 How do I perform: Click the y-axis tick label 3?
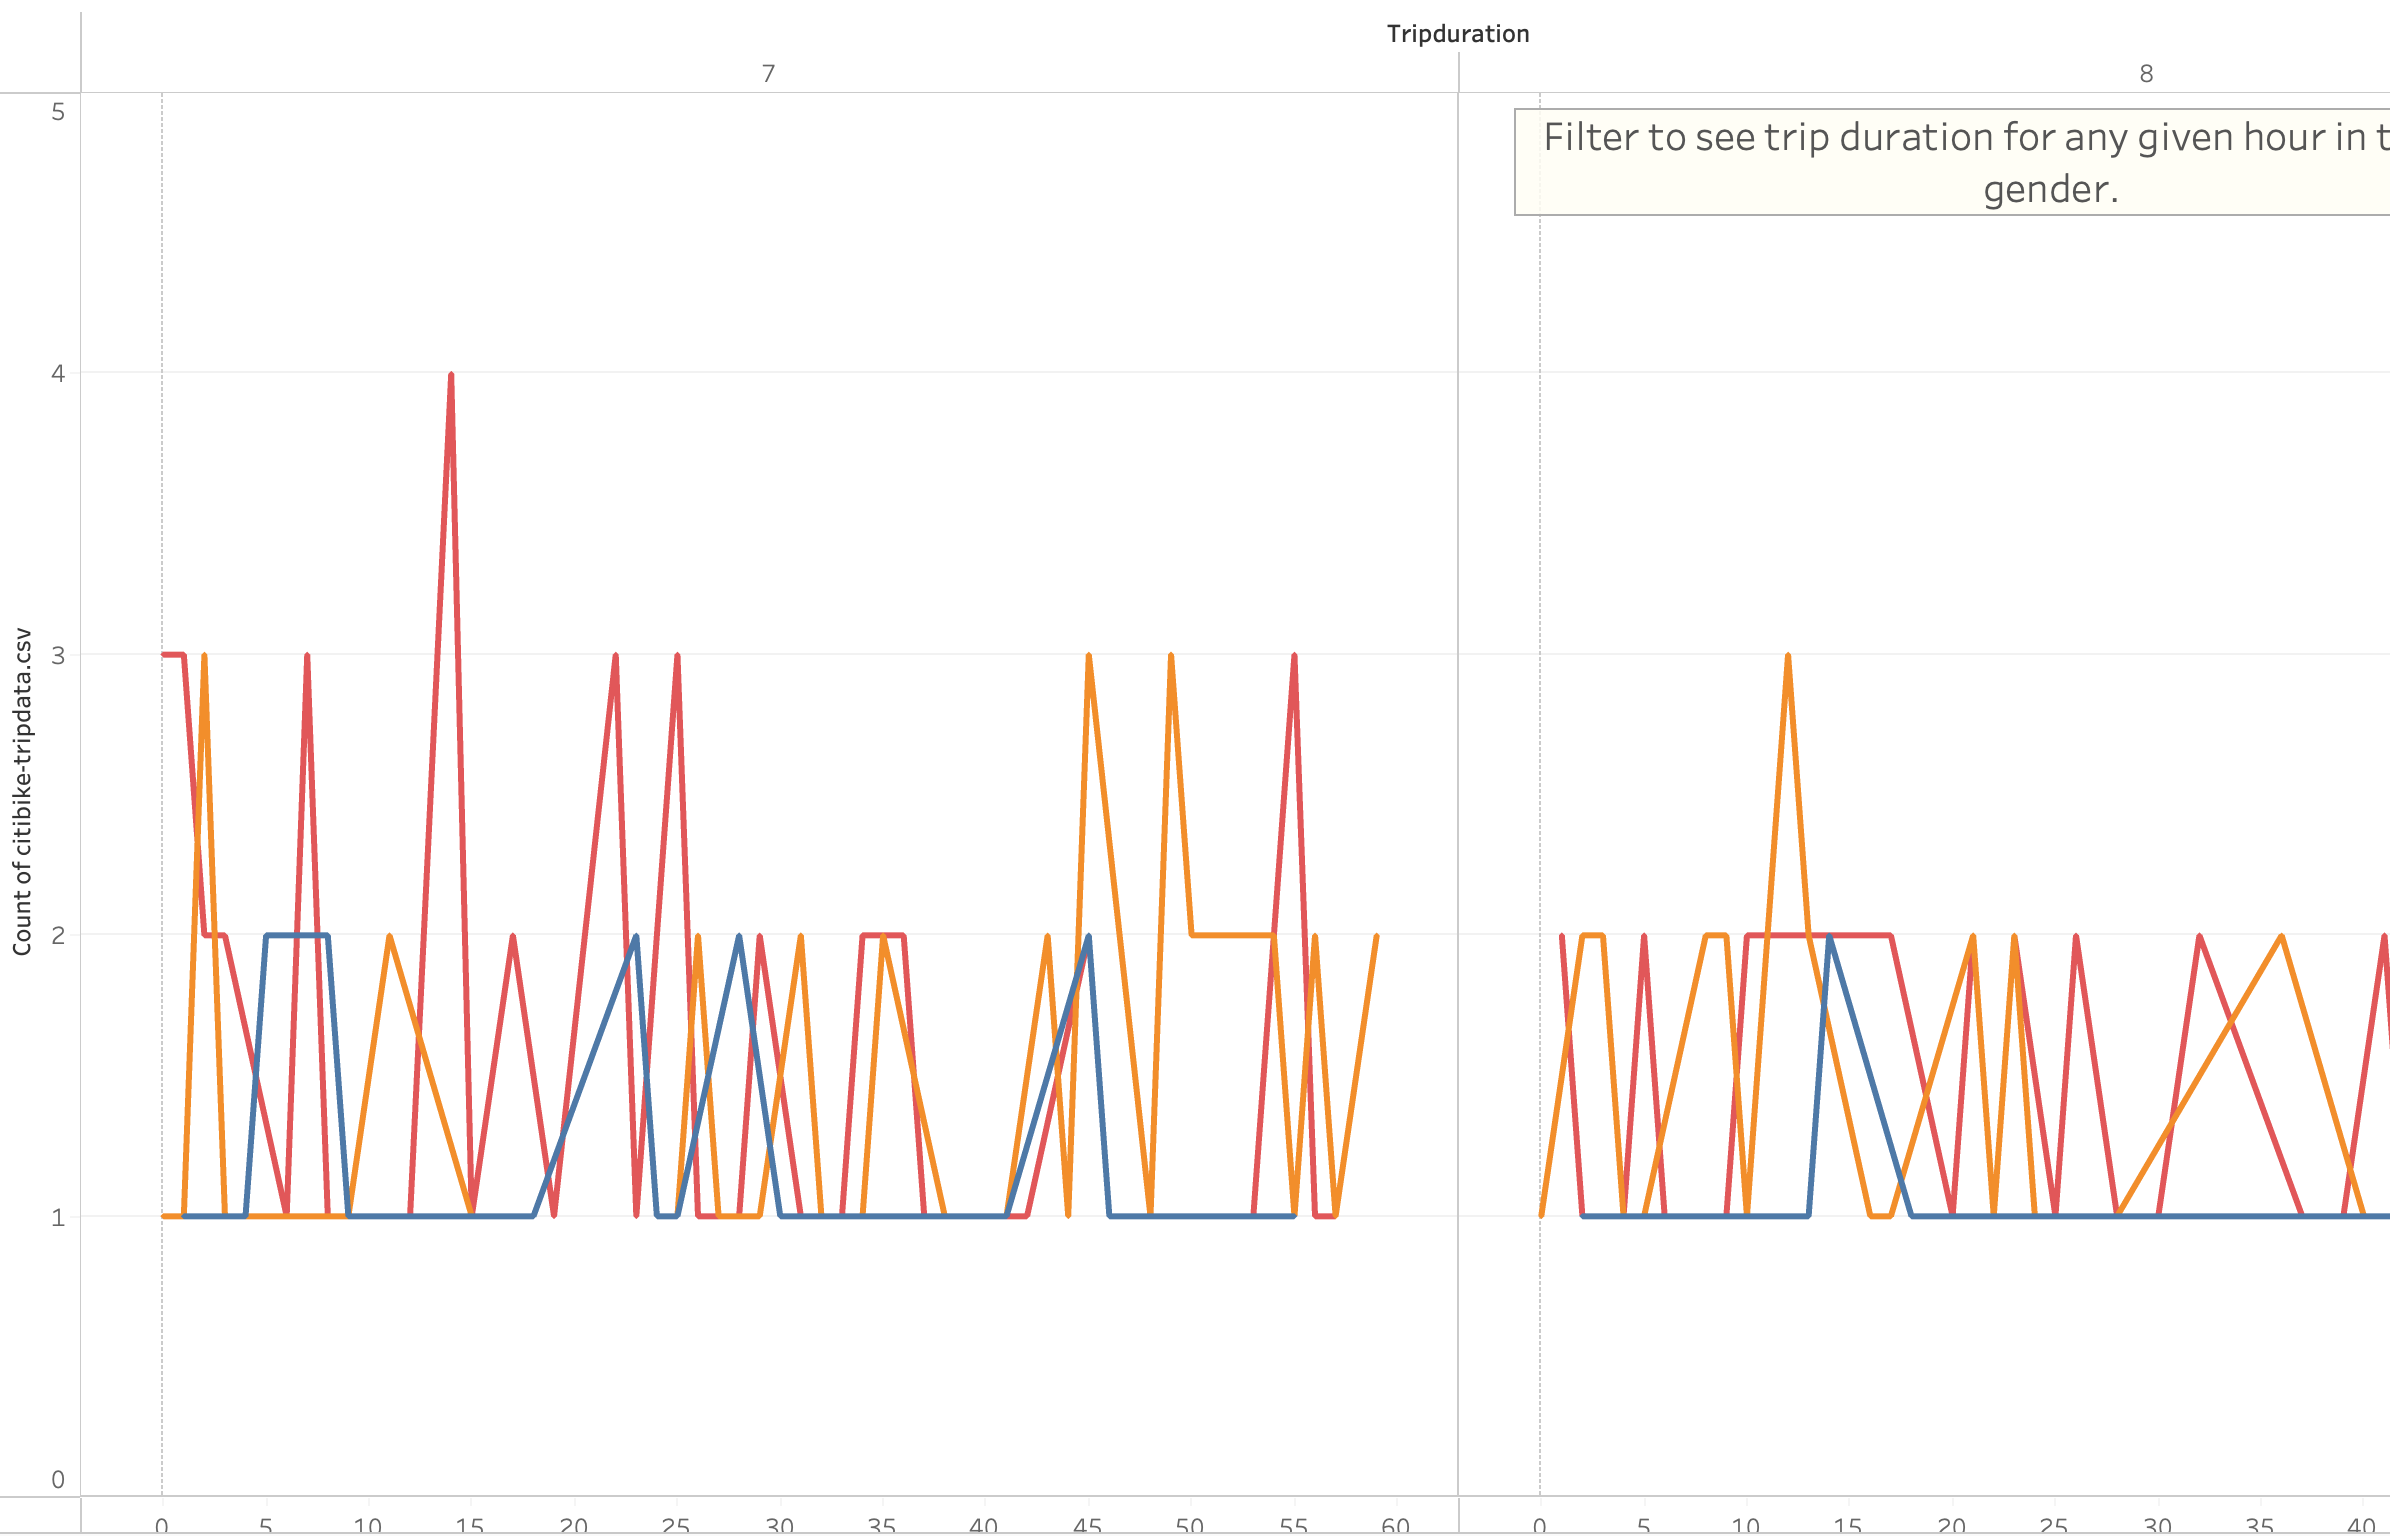pos(58,655)
